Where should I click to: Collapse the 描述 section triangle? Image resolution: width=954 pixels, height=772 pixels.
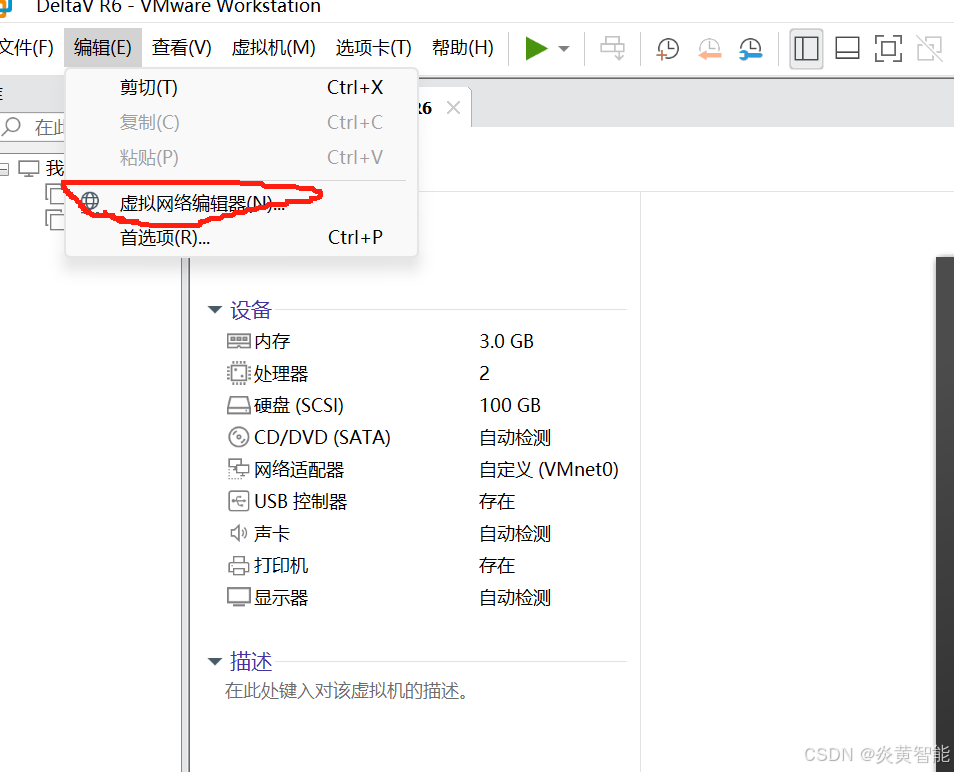(214, 661)
